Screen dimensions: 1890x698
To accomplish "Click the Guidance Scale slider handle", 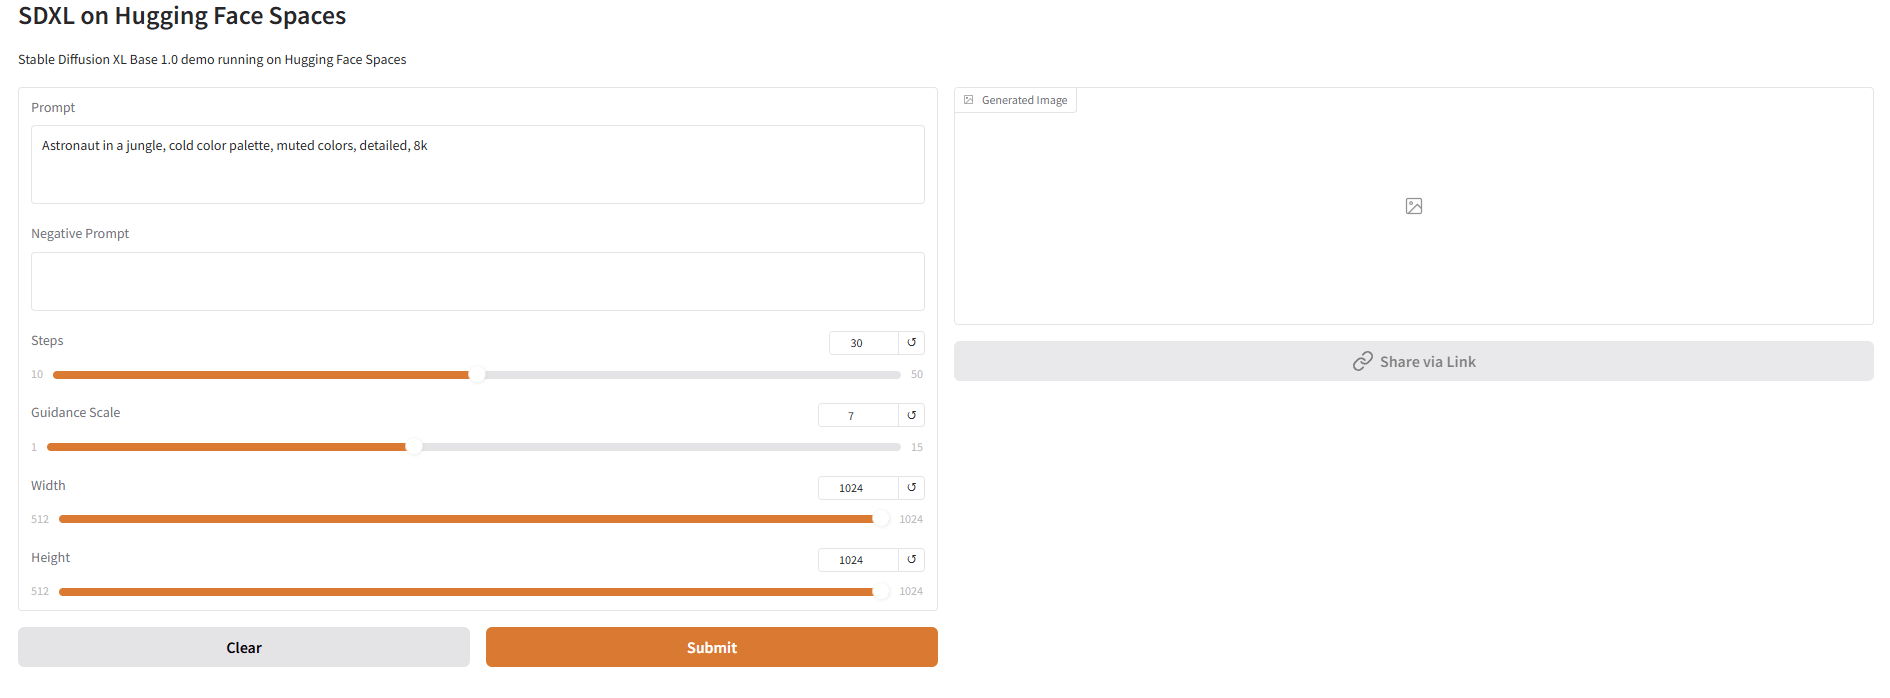I will coord(414,447).
